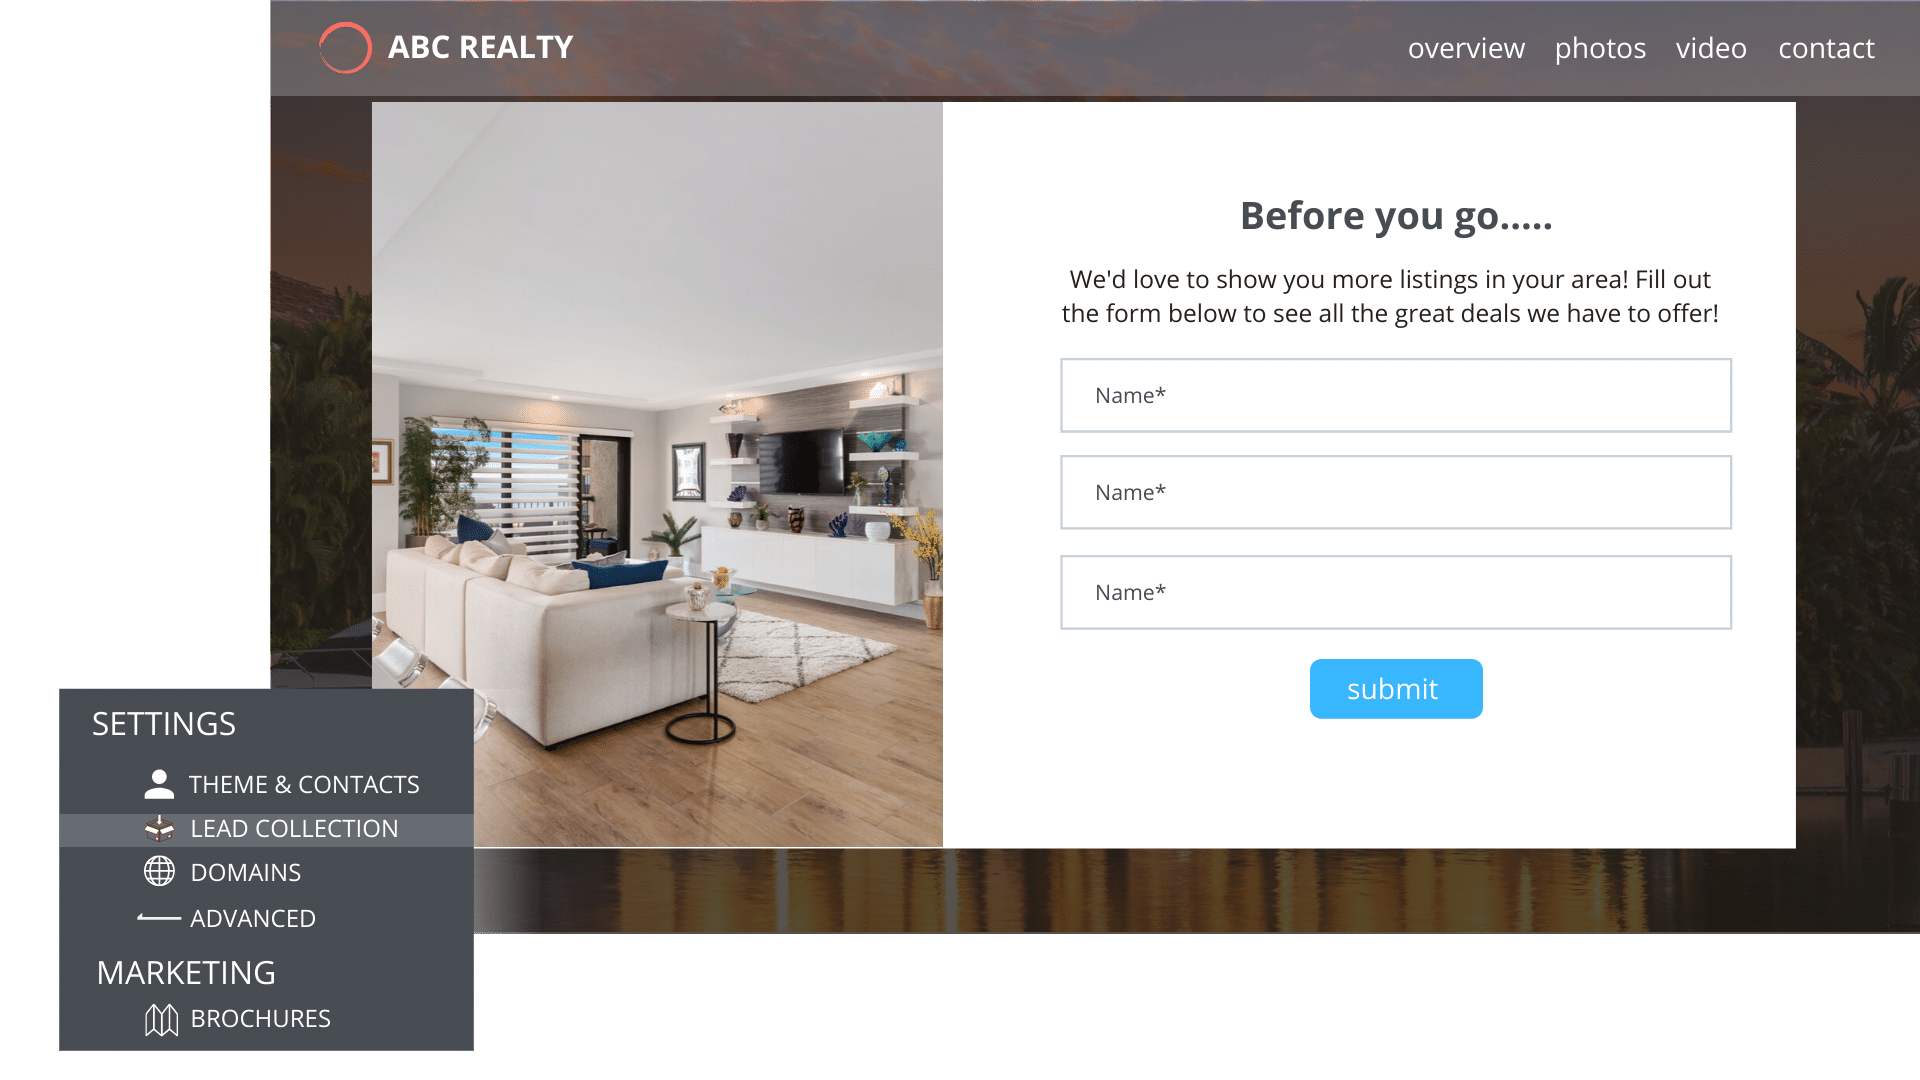Click the Video navigation tab
The width and height of the screenshot is (1920, 1080).
tap(1712, 46)
